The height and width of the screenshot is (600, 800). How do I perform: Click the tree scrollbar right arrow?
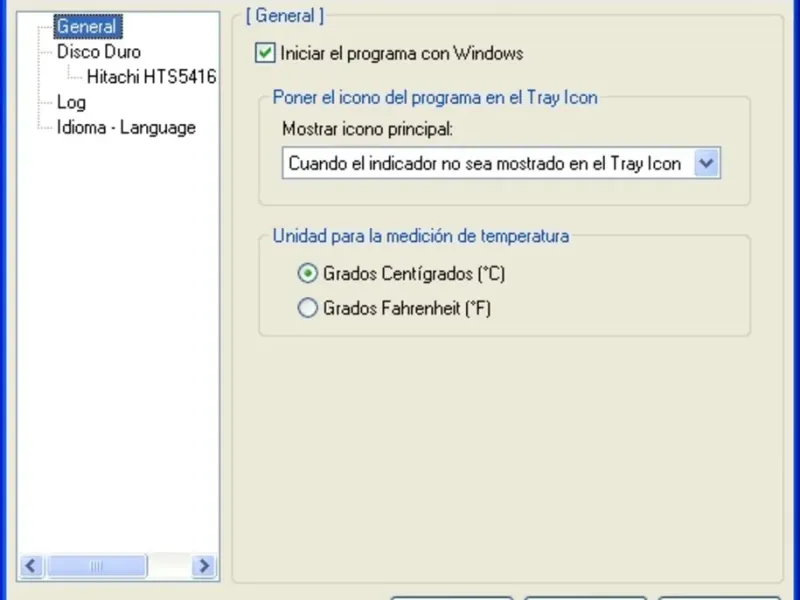pyautogui.click(x=204, y=566)
